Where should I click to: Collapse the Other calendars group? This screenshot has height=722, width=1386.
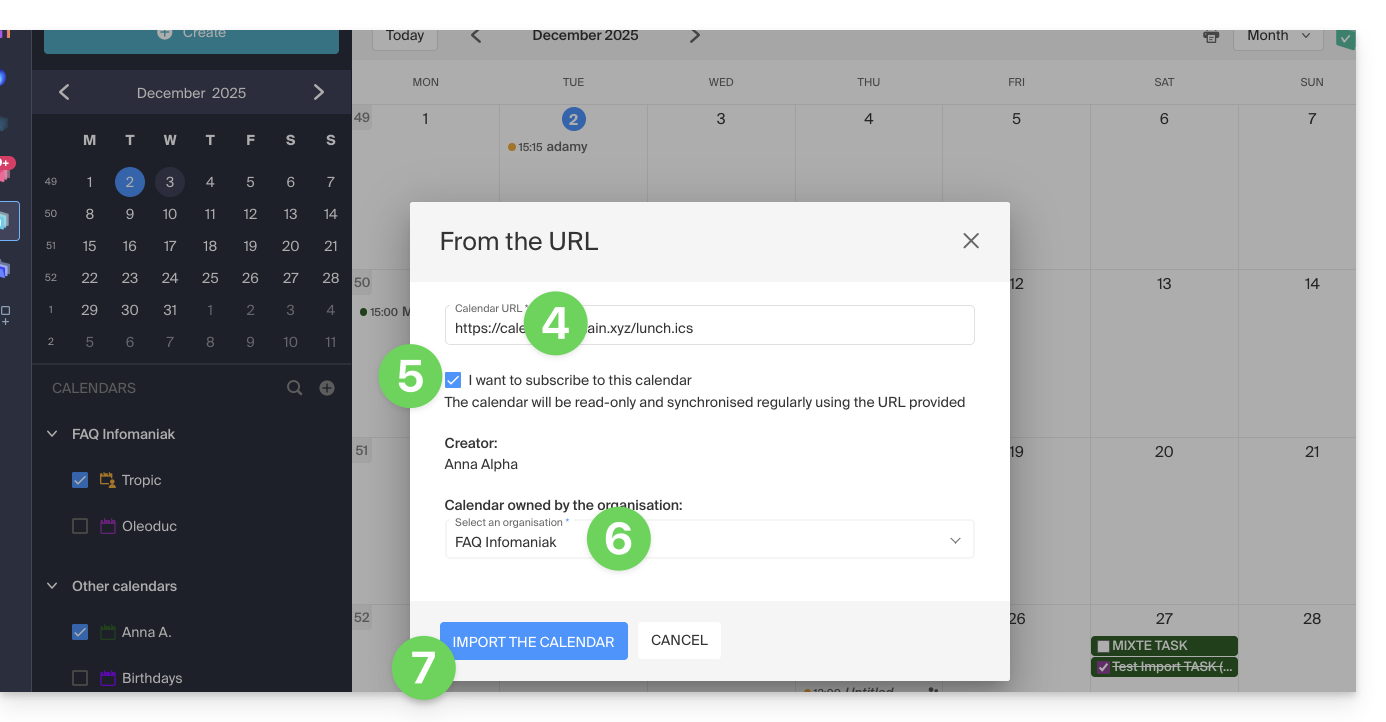(x=52, y=586)
